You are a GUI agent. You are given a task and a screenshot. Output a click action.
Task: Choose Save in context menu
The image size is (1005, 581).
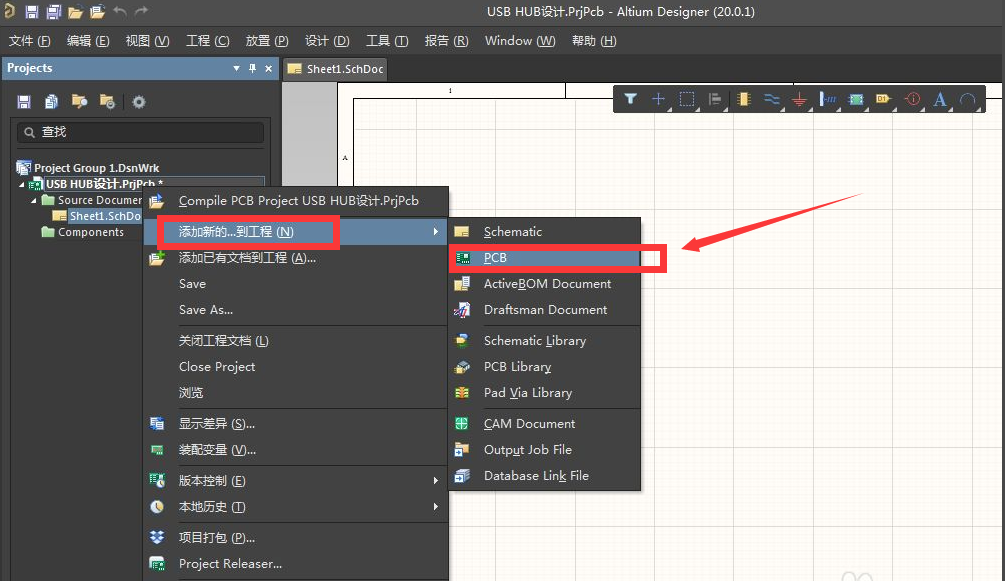[x=296, y=283]
